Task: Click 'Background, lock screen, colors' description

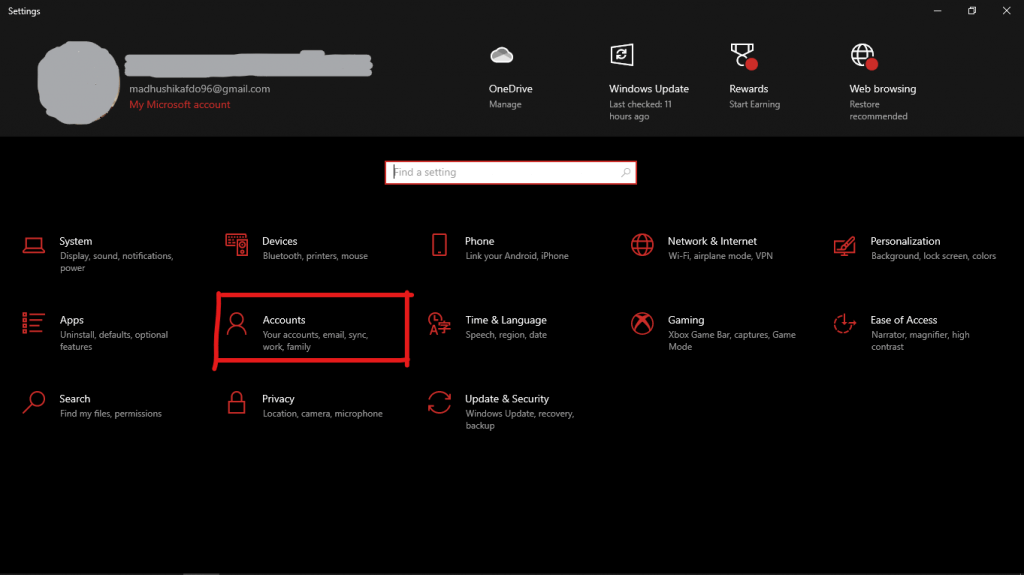Action: pyautogui.click(x=933, y=256)
